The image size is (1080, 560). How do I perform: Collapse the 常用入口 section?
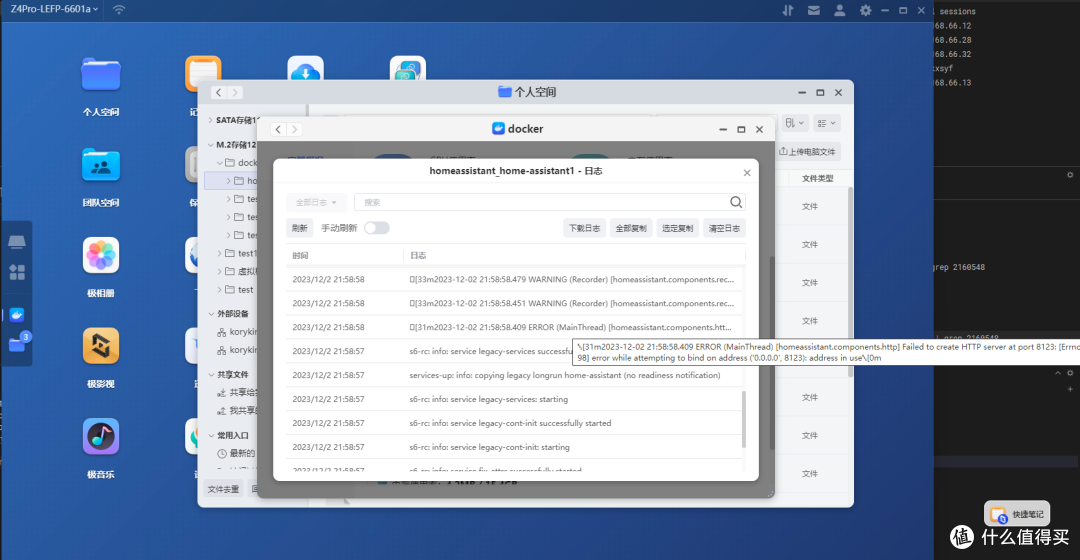[211, 435]
